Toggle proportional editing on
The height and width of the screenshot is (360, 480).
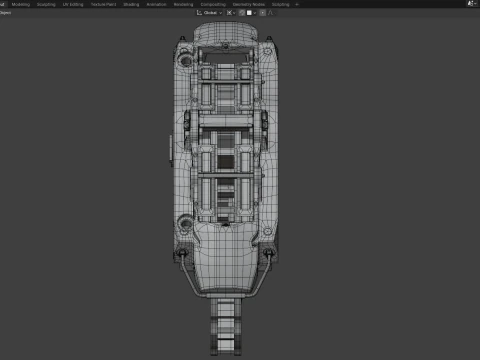click(263, 13)
